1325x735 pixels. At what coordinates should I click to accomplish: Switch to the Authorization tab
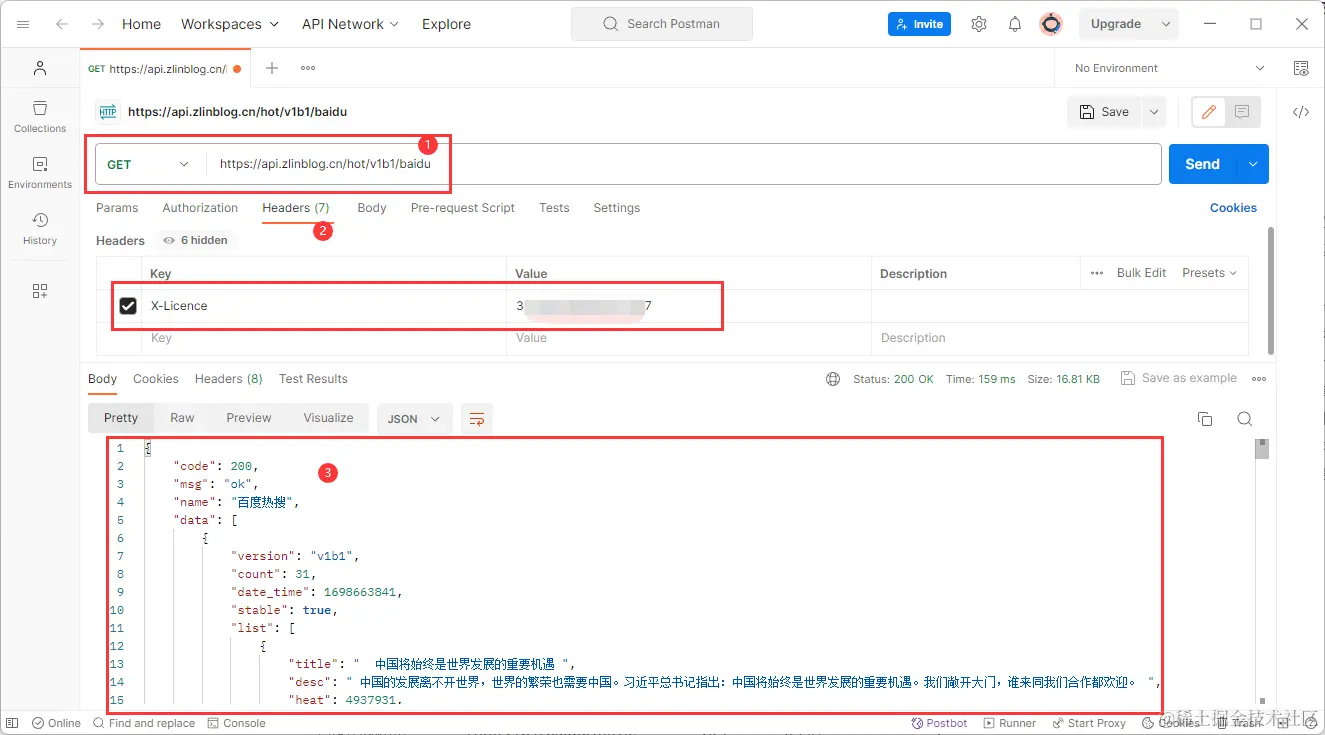click(x=200, y=208)
